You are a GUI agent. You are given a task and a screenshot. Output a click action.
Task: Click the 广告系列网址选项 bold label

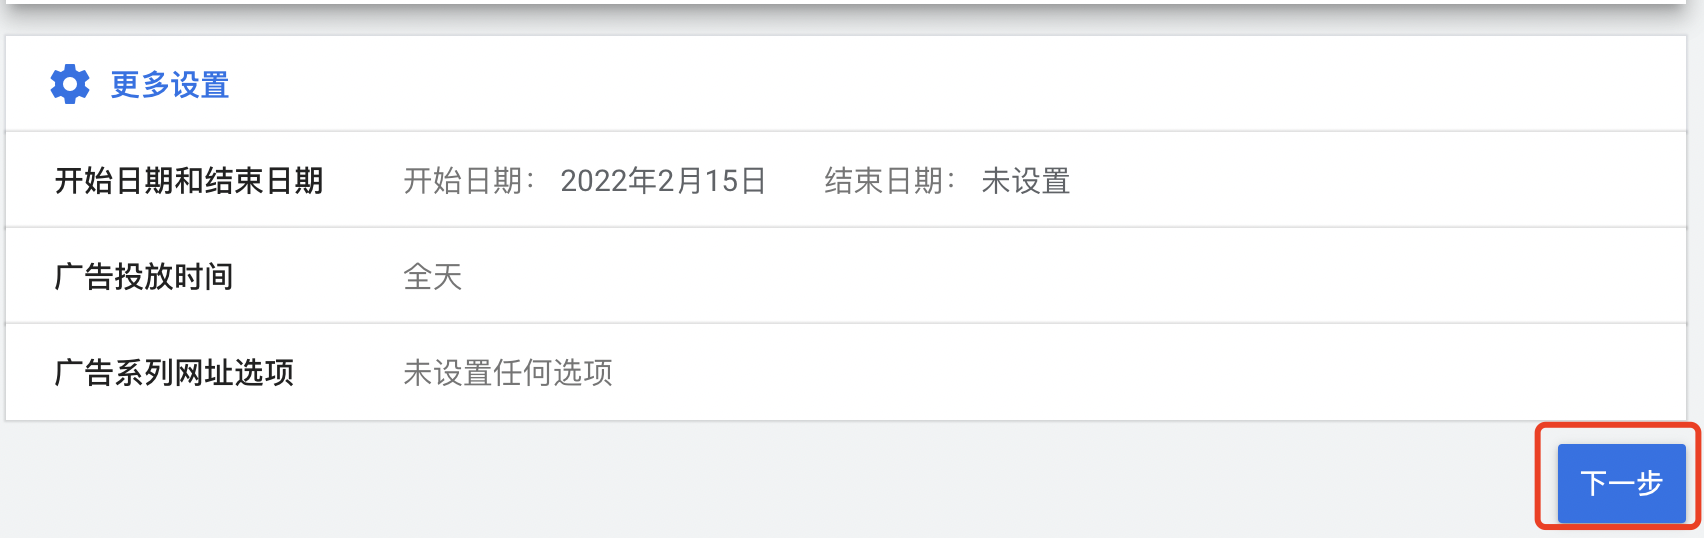(x=174, y=373)
